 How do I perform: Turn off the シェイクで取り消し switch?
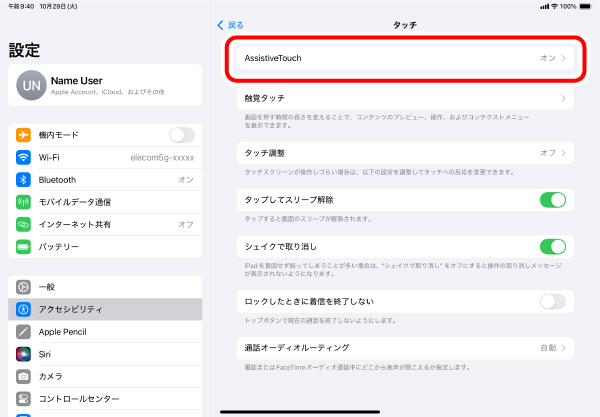pyautogui.click(x=553, y=247)
